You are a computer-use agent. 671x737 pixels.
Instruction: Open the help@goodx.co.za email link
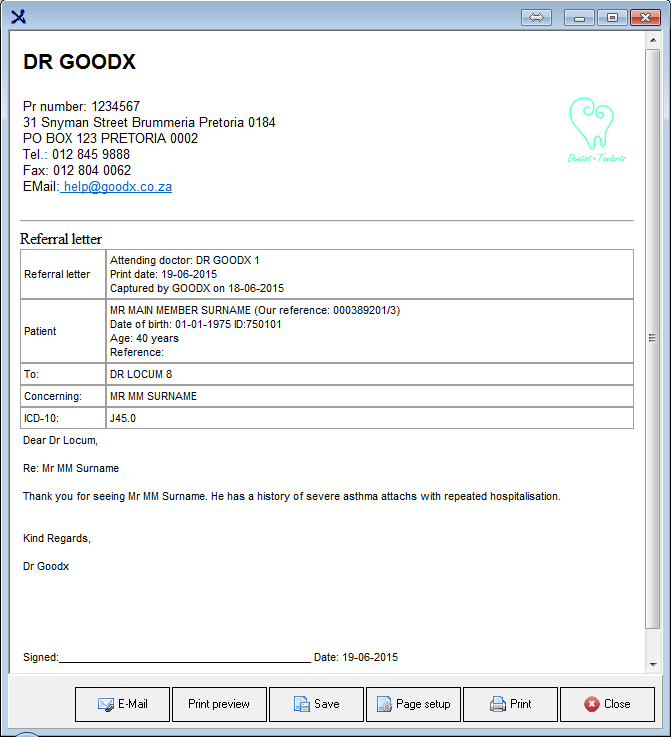[x=117, y=187]
